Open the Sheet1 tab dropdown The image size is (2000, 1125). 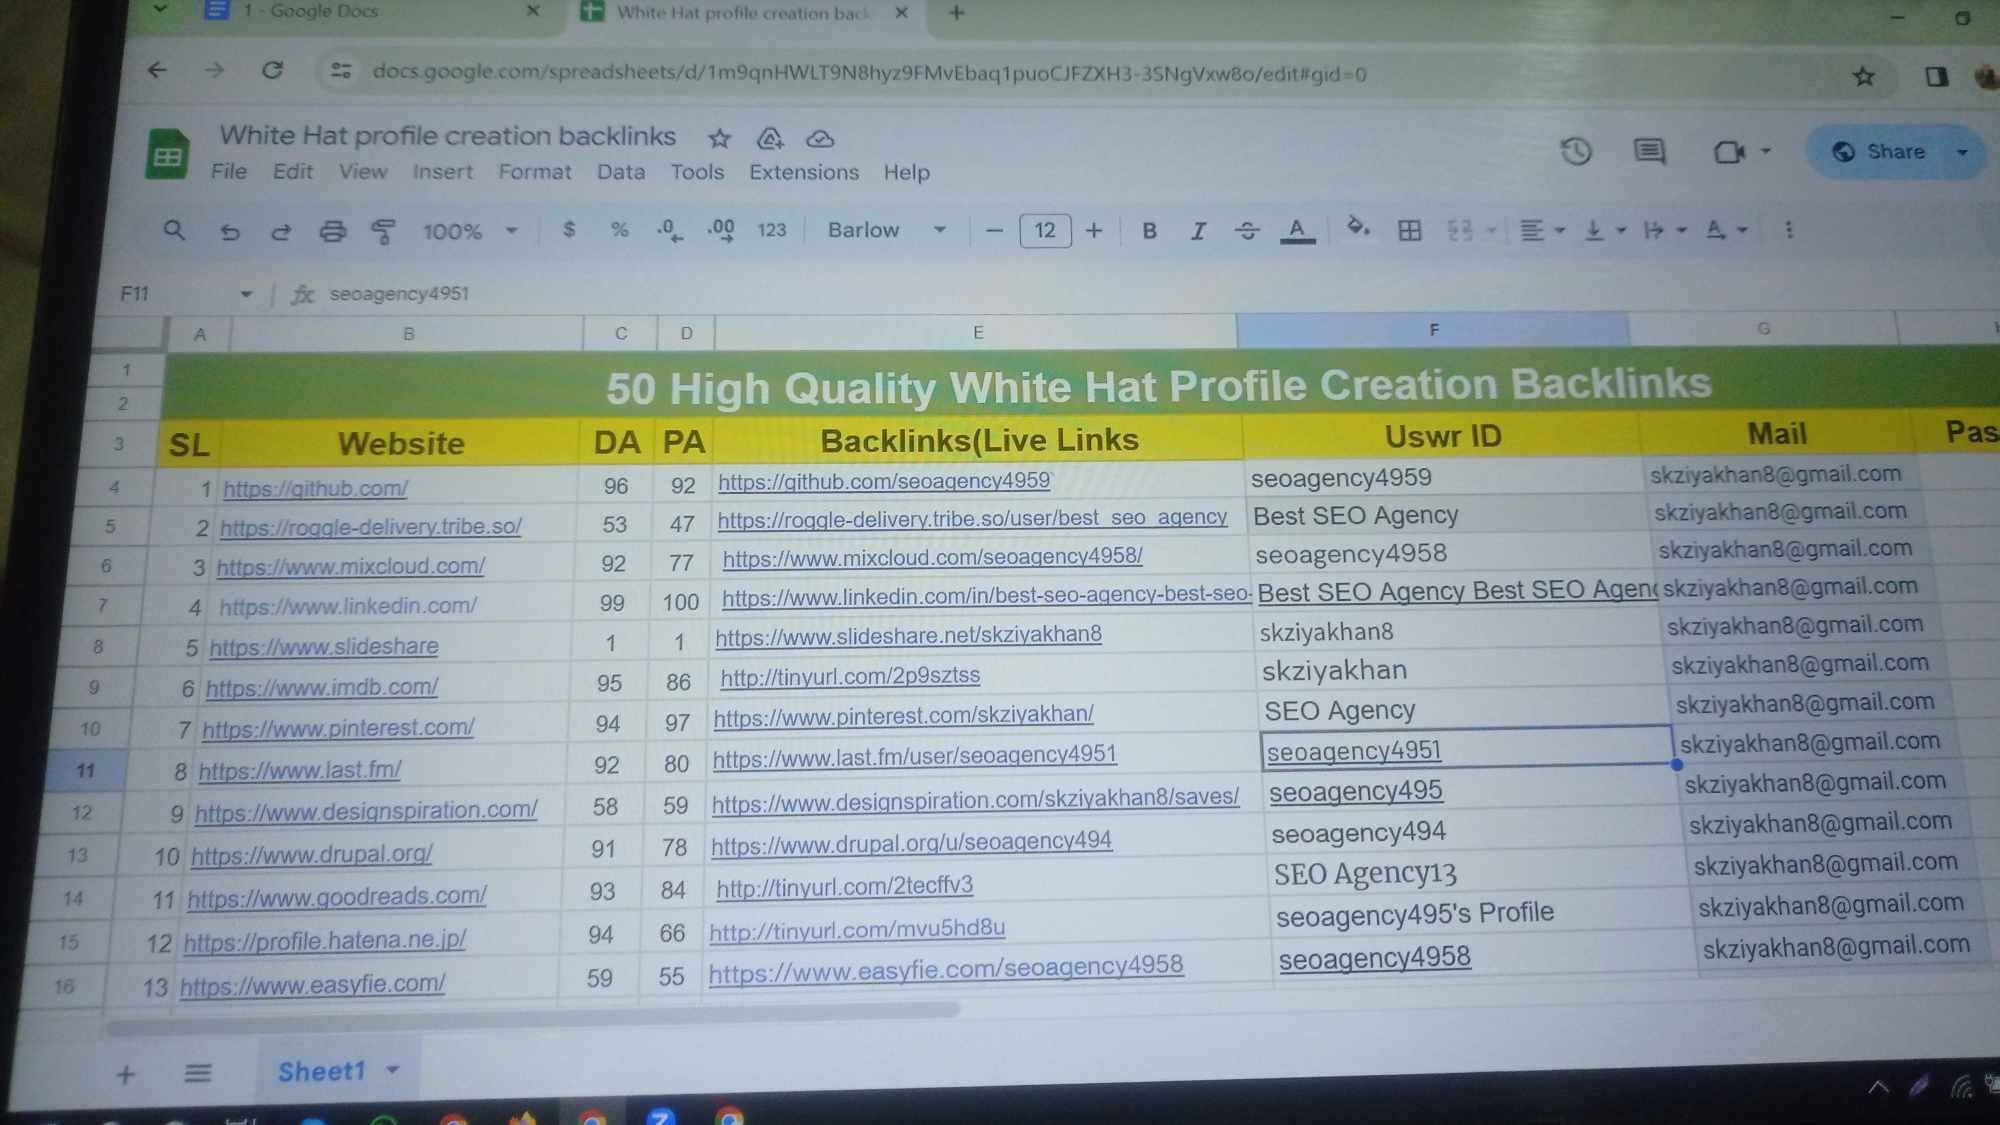[392, 1070]
